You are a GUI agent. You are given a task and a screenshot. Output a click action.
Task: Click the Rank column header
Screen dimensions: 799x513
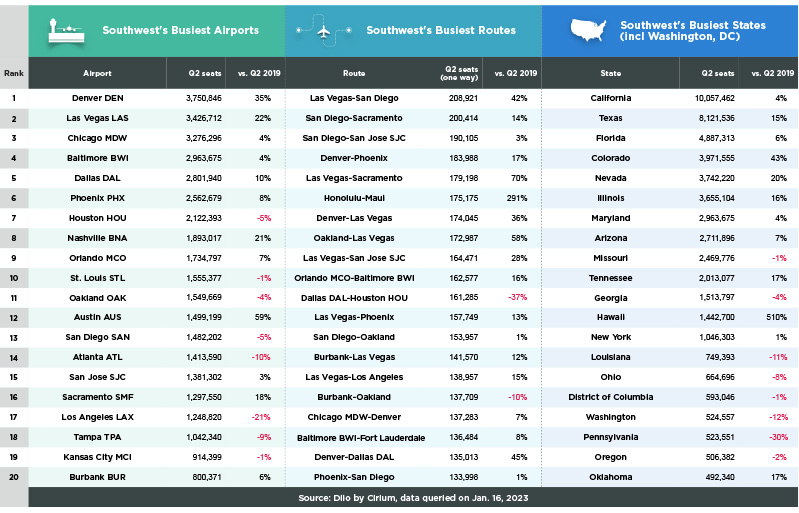[x=14, y=73]
